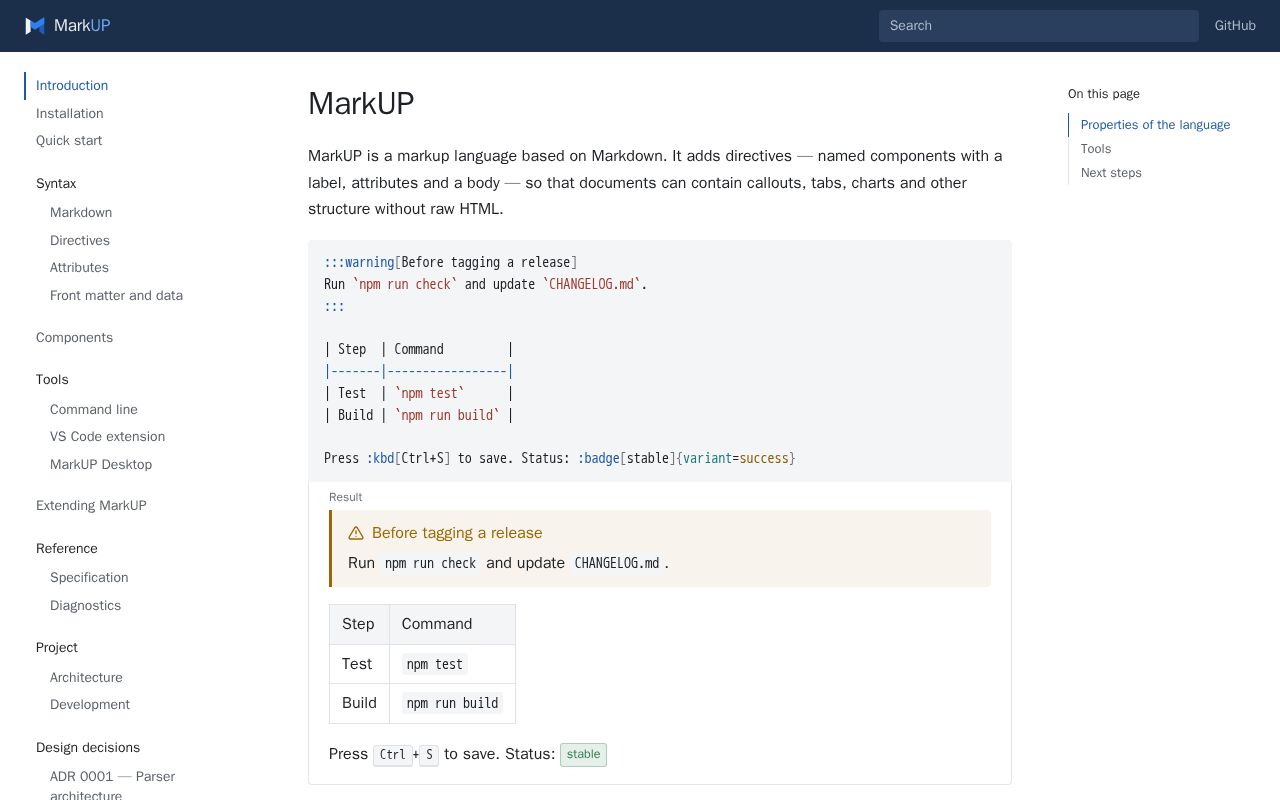
Task: Open the GitHub link in header
Action: 1235,26
